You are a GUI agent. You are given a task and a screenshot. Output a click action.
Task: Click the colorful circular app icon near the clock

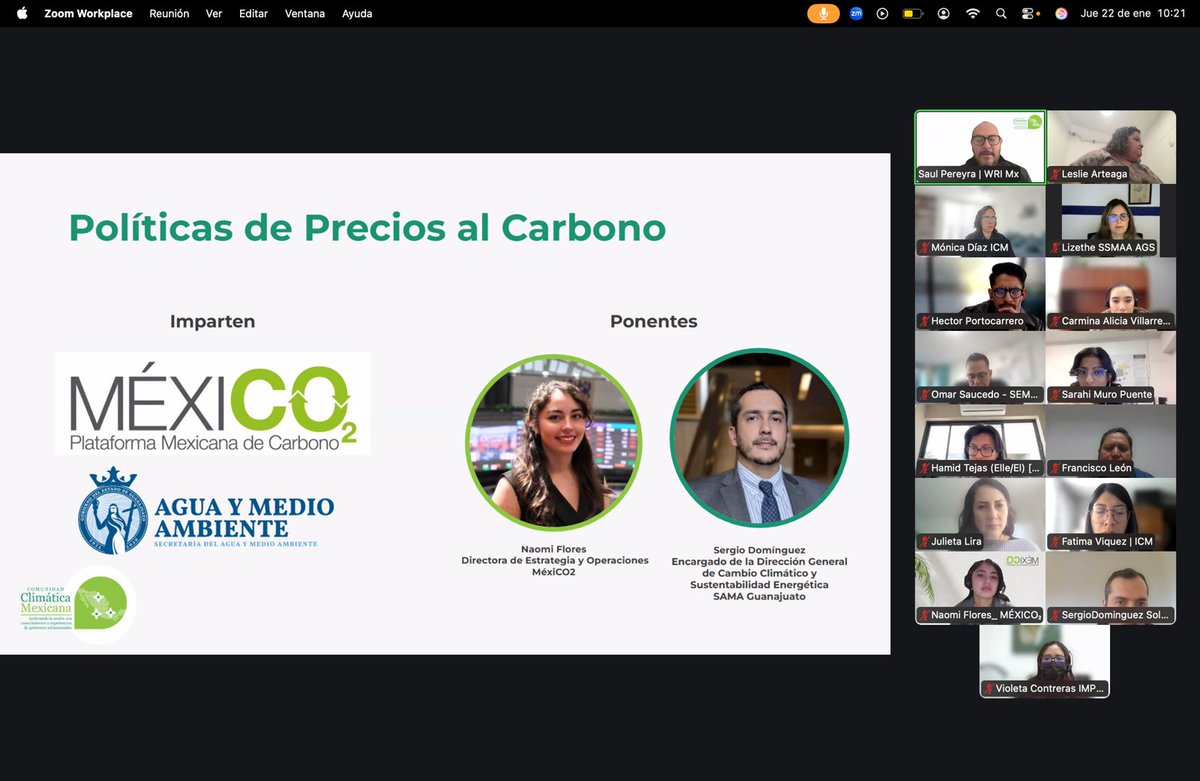1061,13
